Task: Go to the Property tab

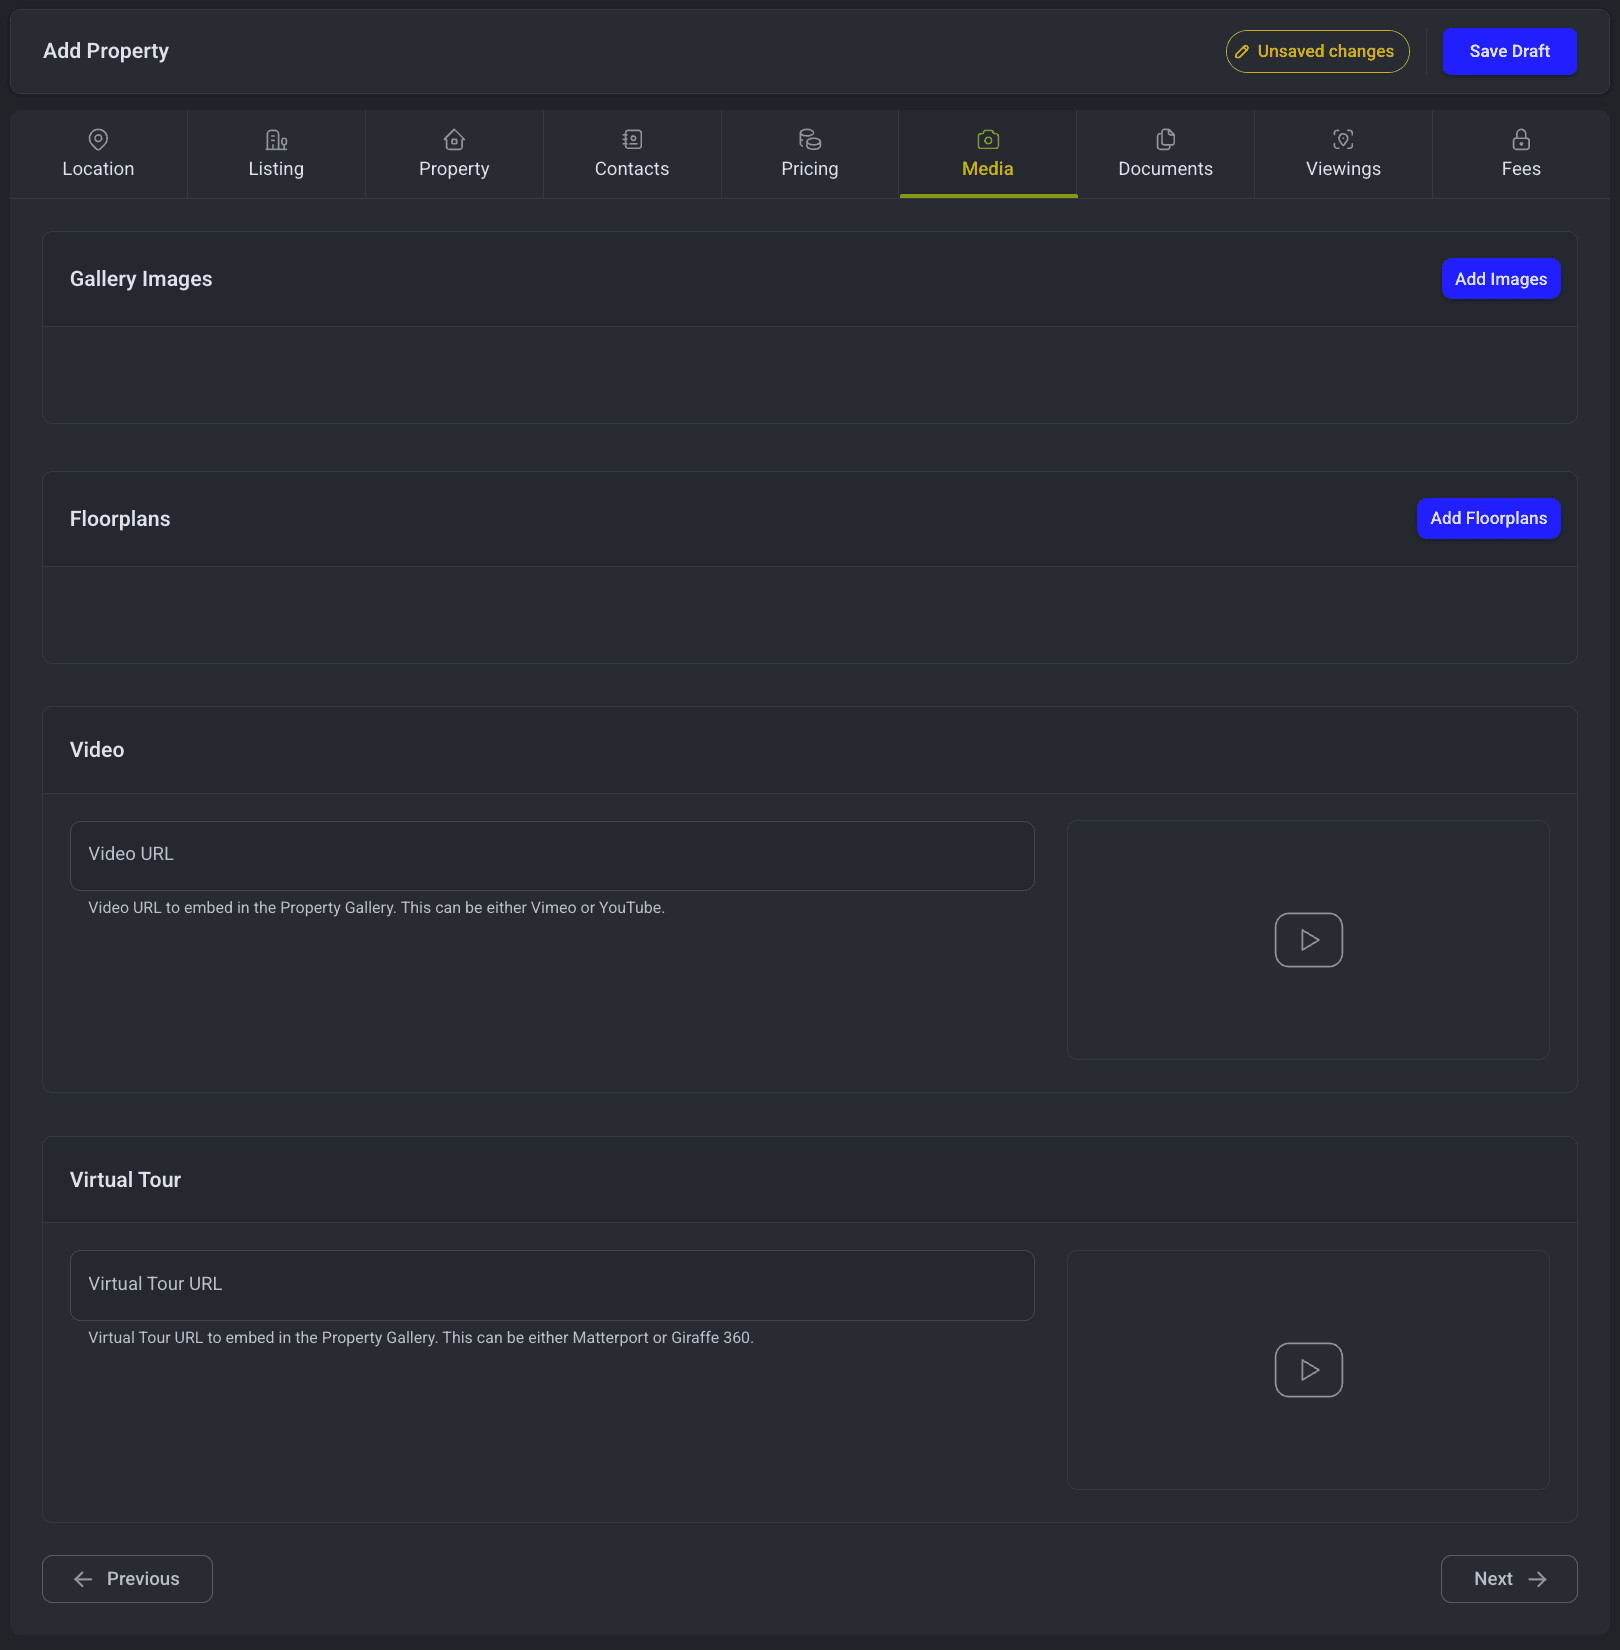Action: [x=454, y=155]
